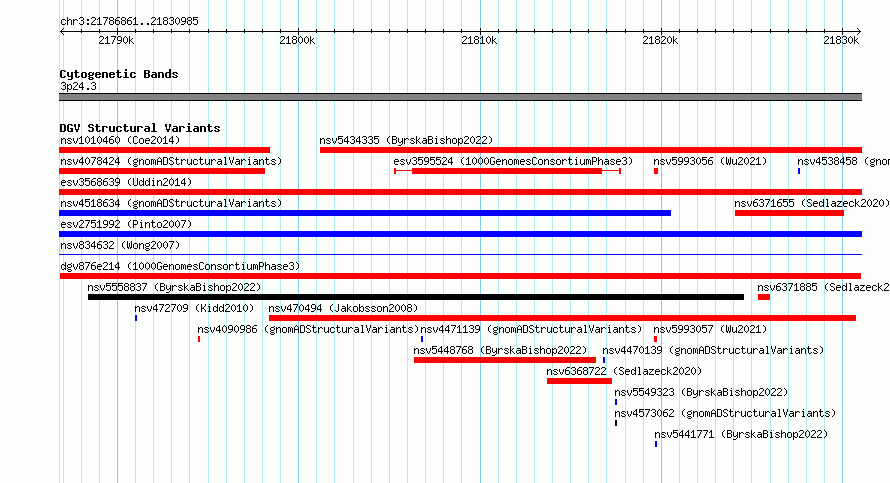
Task: Click the nsv1010460 (Coe2014) variant label
Action: (120, 140)
